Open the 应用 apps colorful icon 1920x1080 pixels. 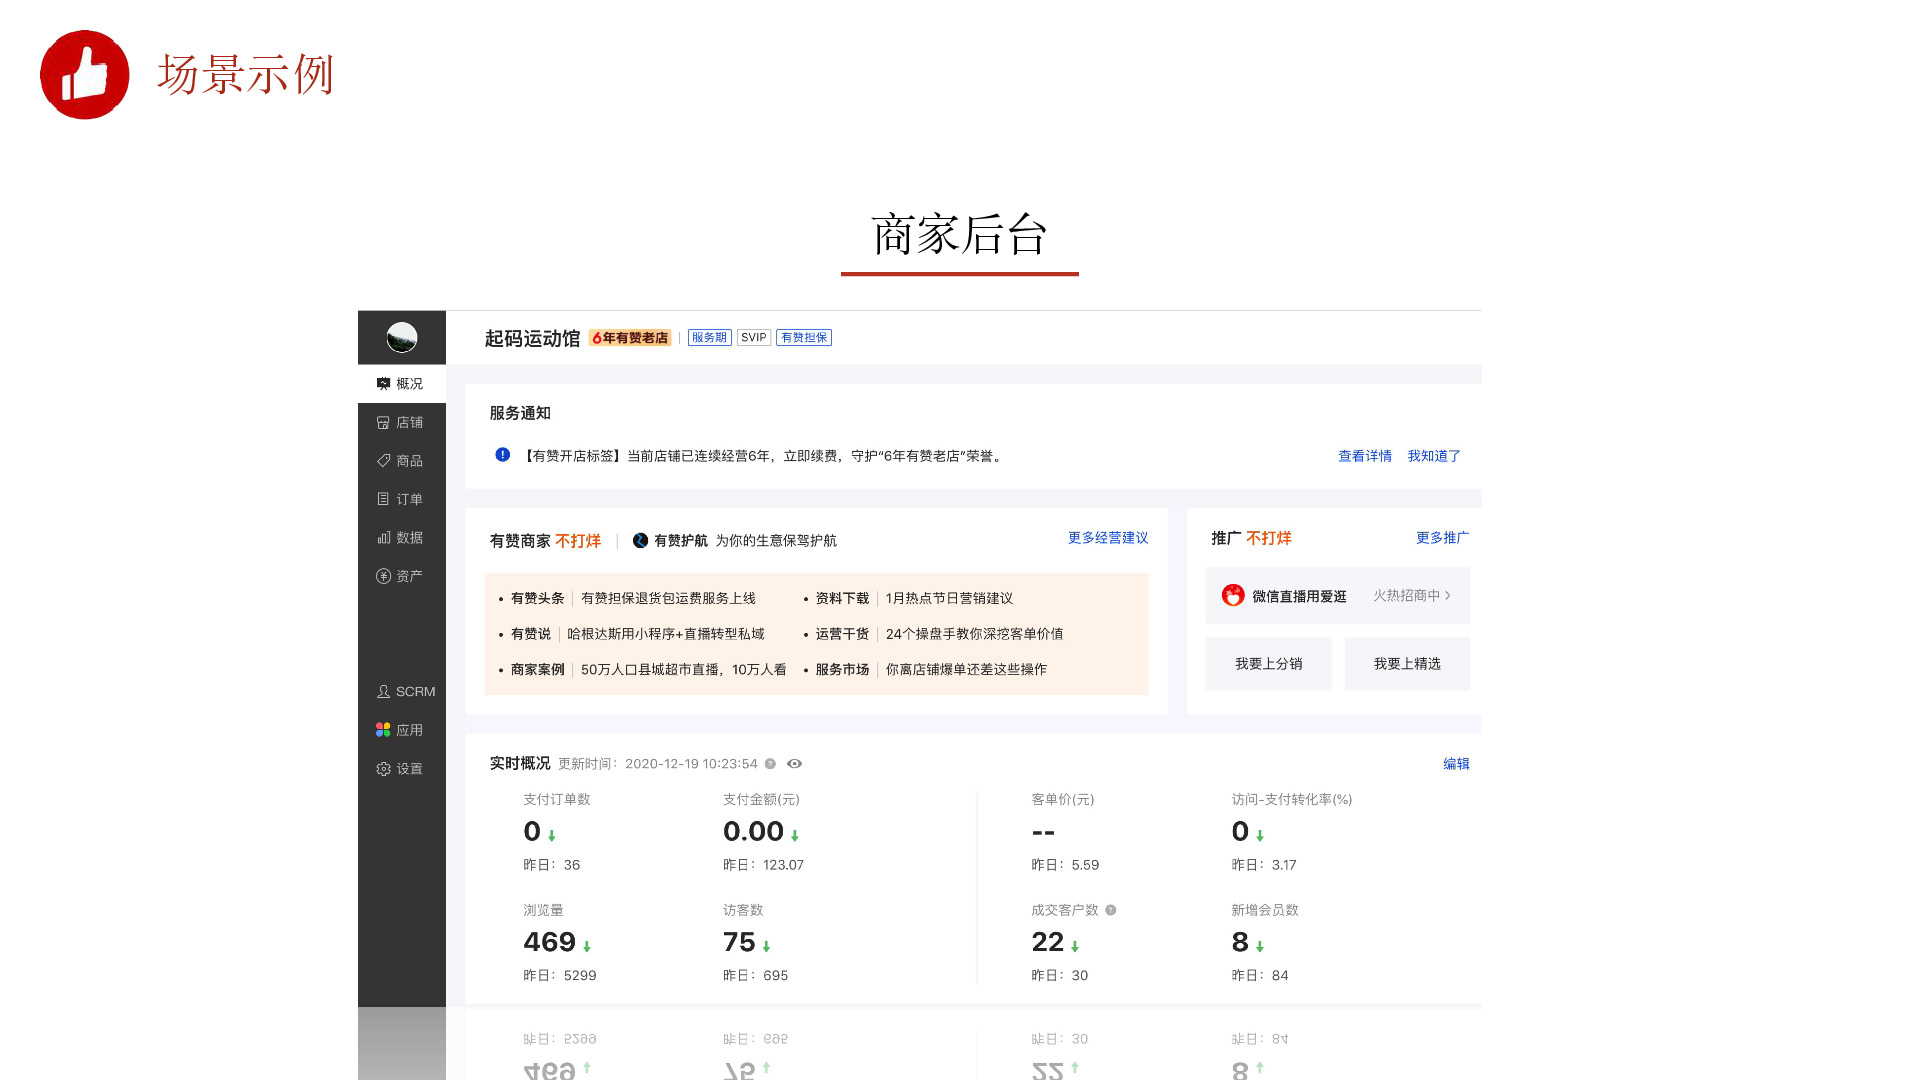click(383, 730)
